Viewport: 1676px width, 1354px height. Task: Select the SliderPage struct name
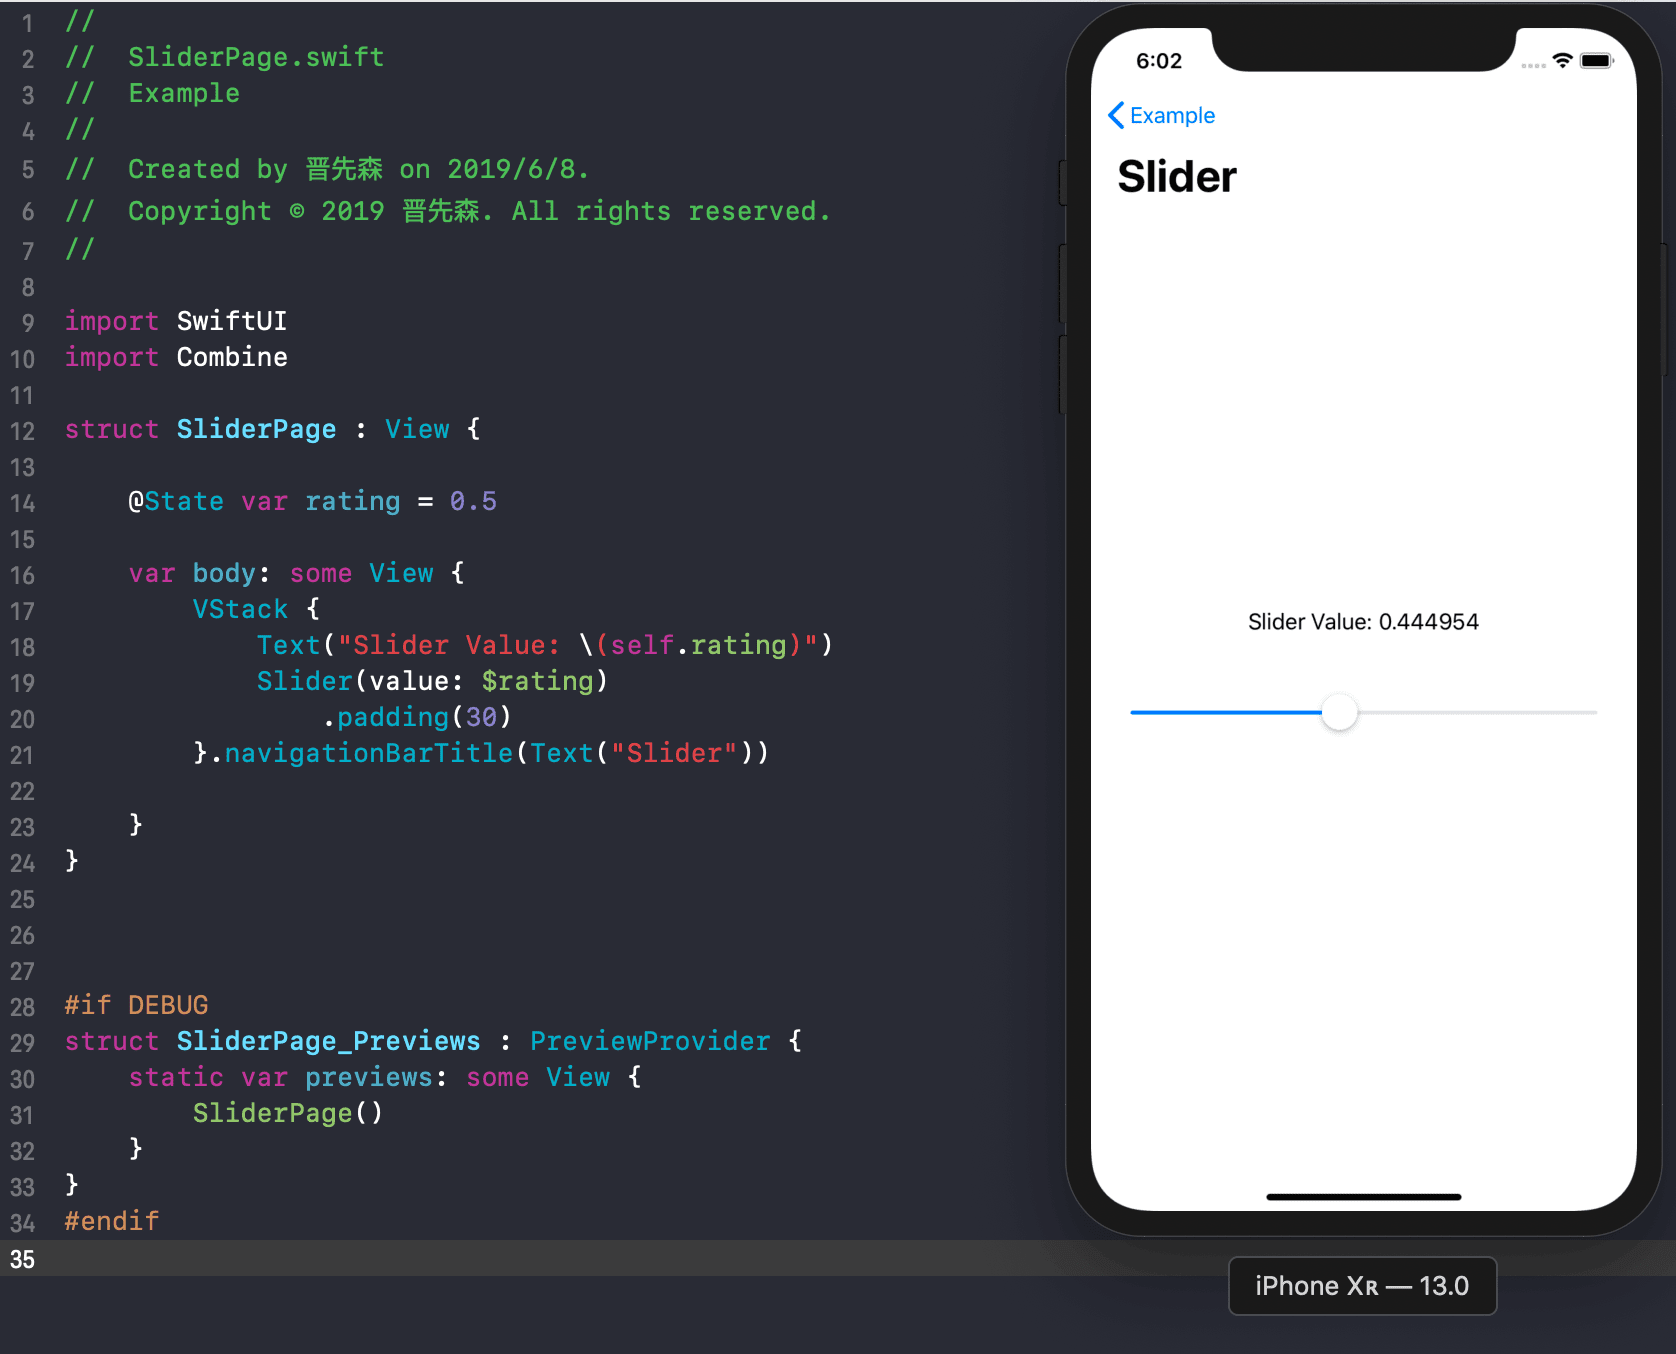click(256, 429)
